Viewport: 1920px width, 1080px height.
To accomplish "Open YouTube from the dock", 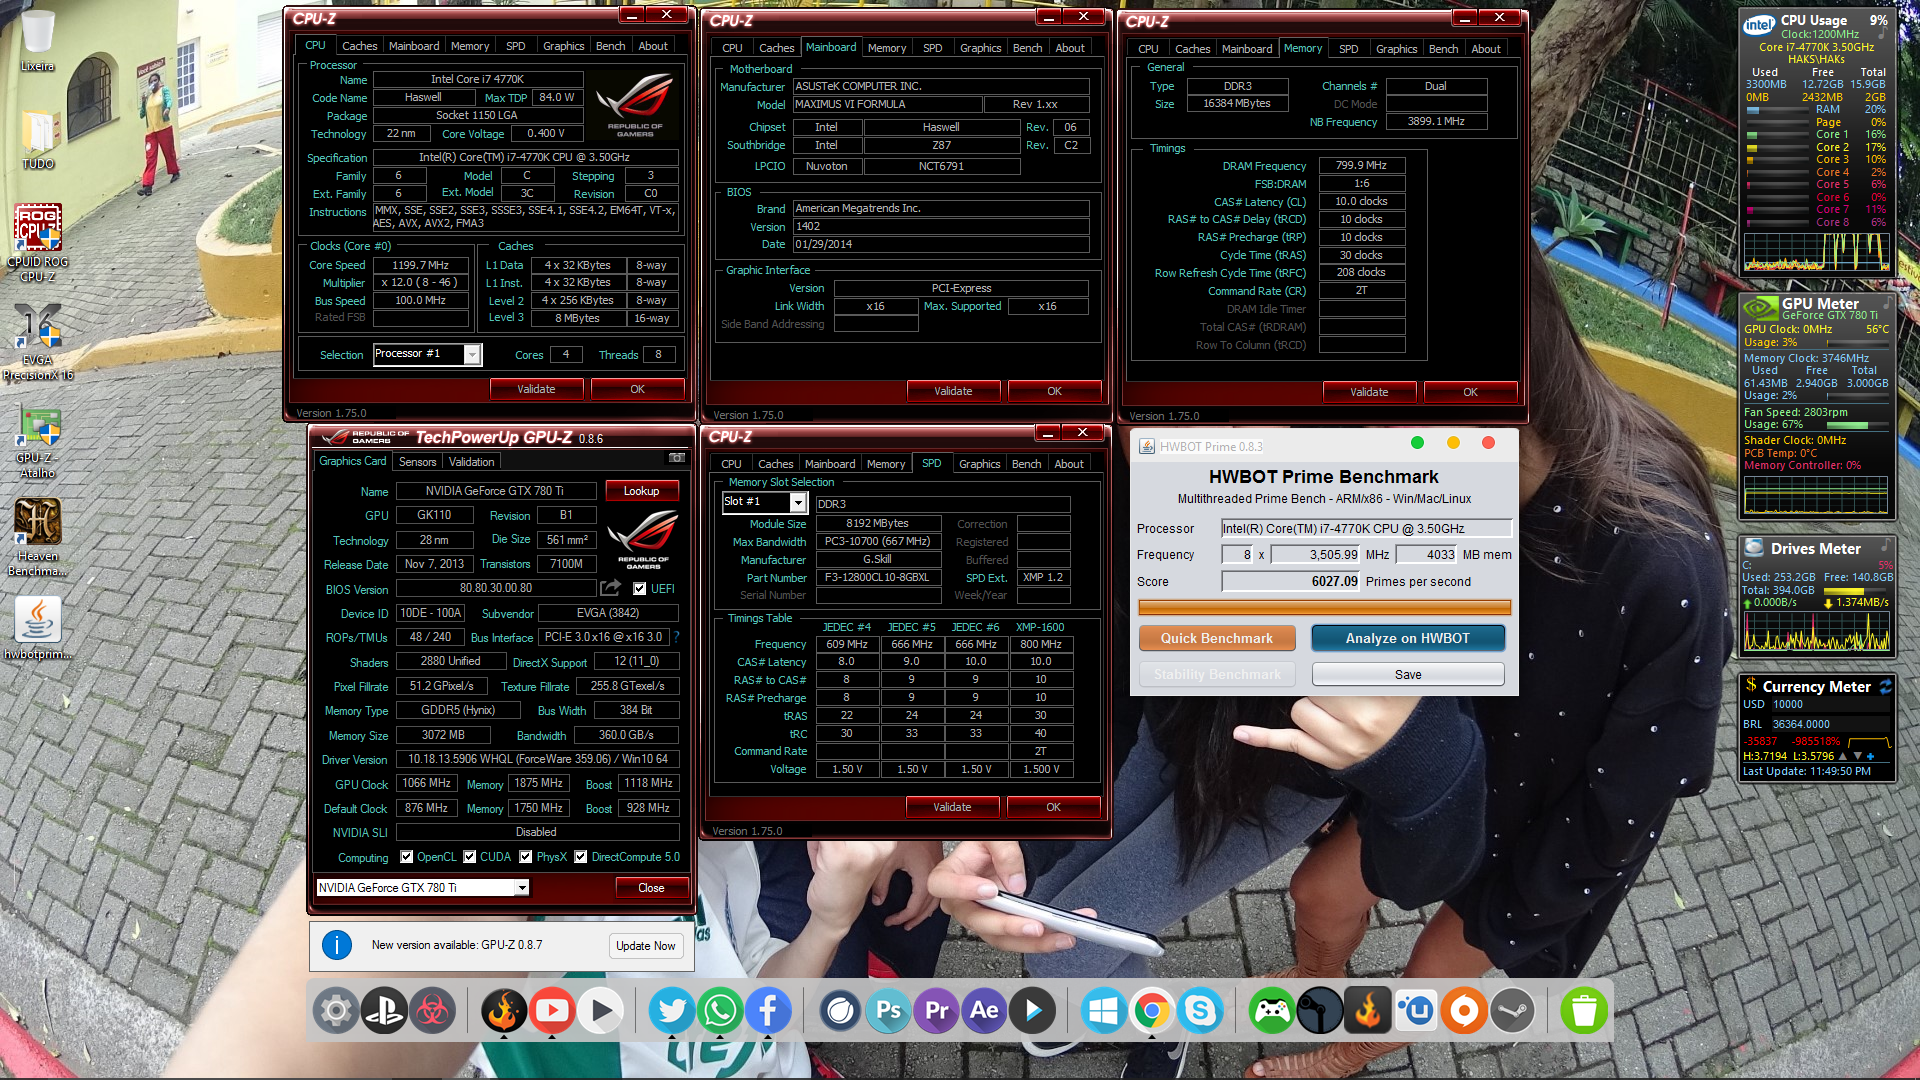I will 552,1011.
